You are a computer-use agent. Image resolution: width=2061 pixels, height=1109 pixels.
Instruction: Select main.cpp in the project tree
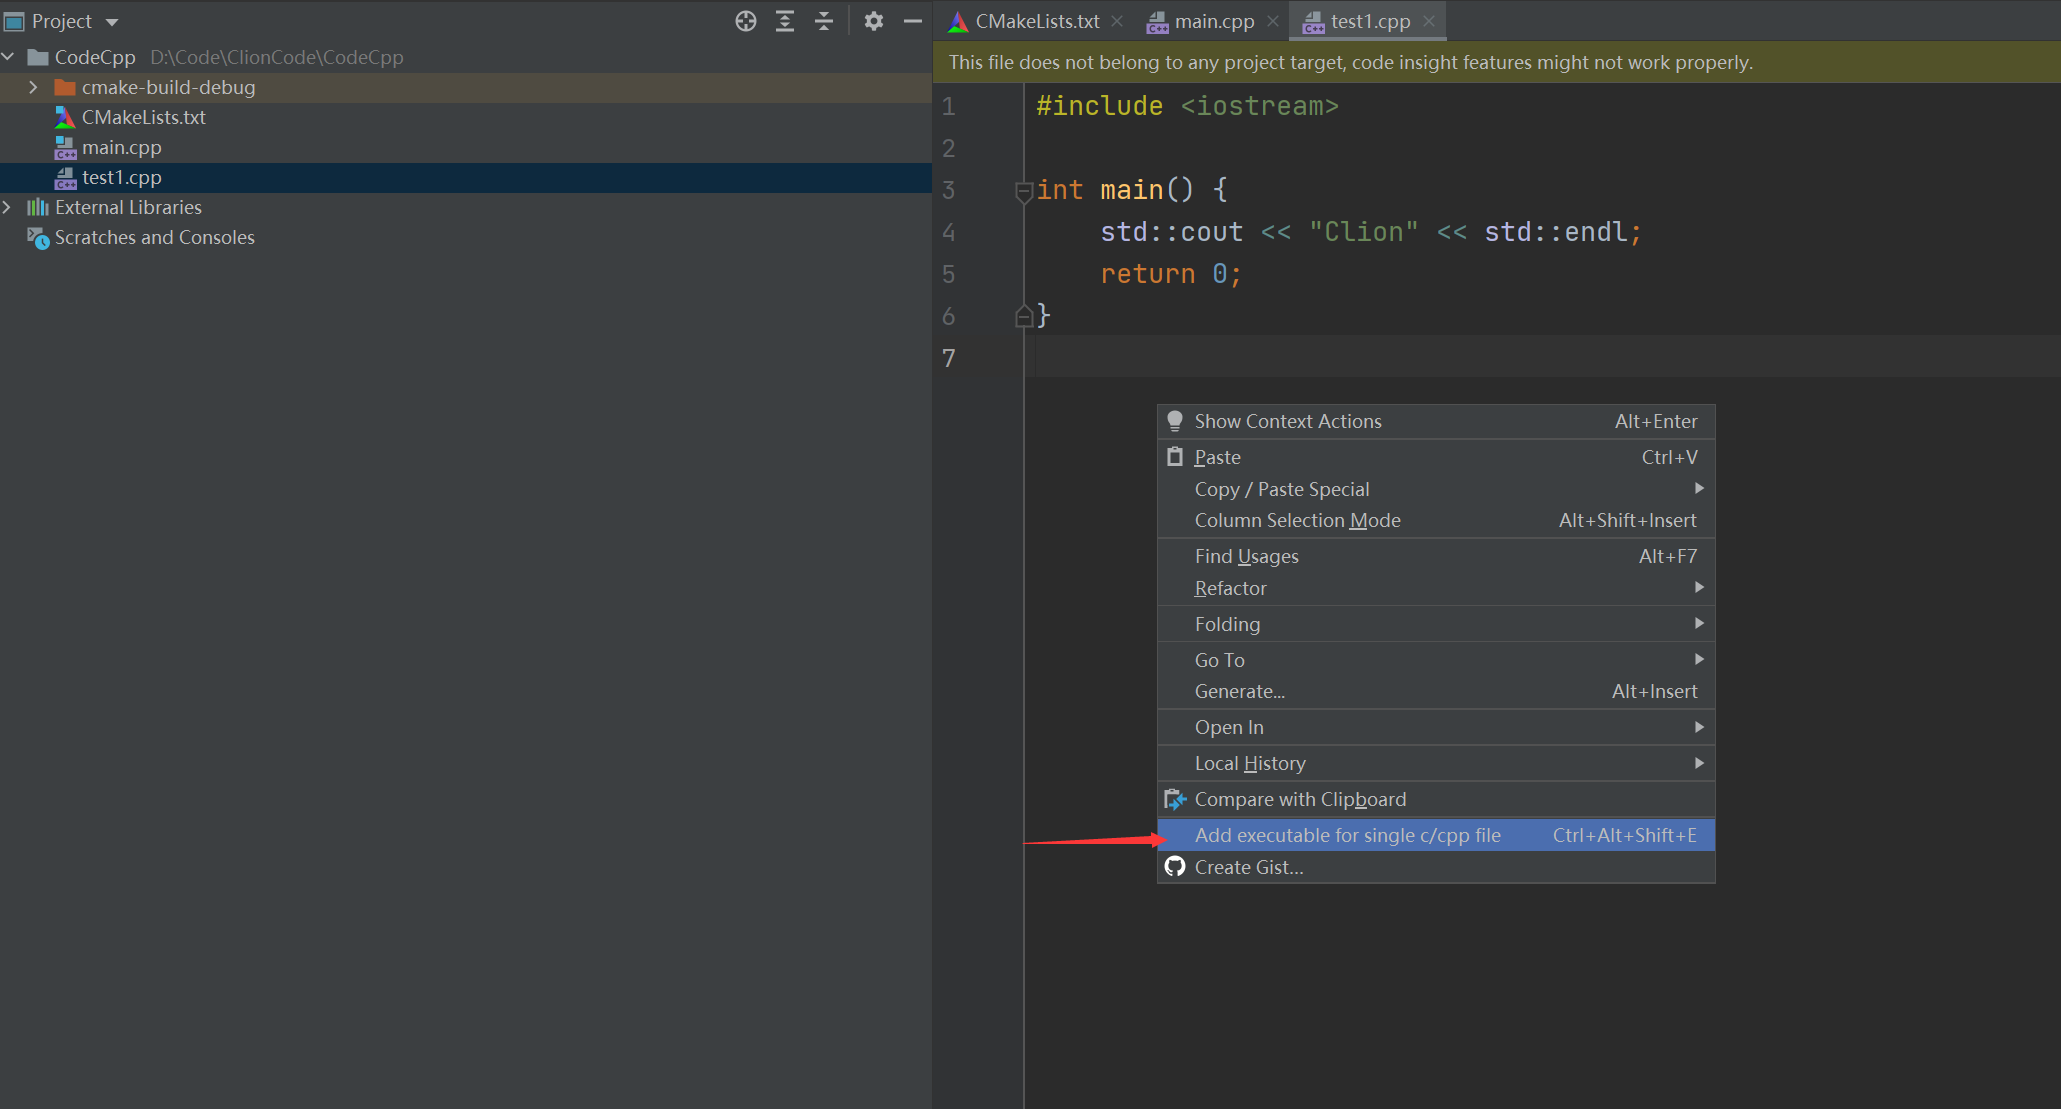121,147
